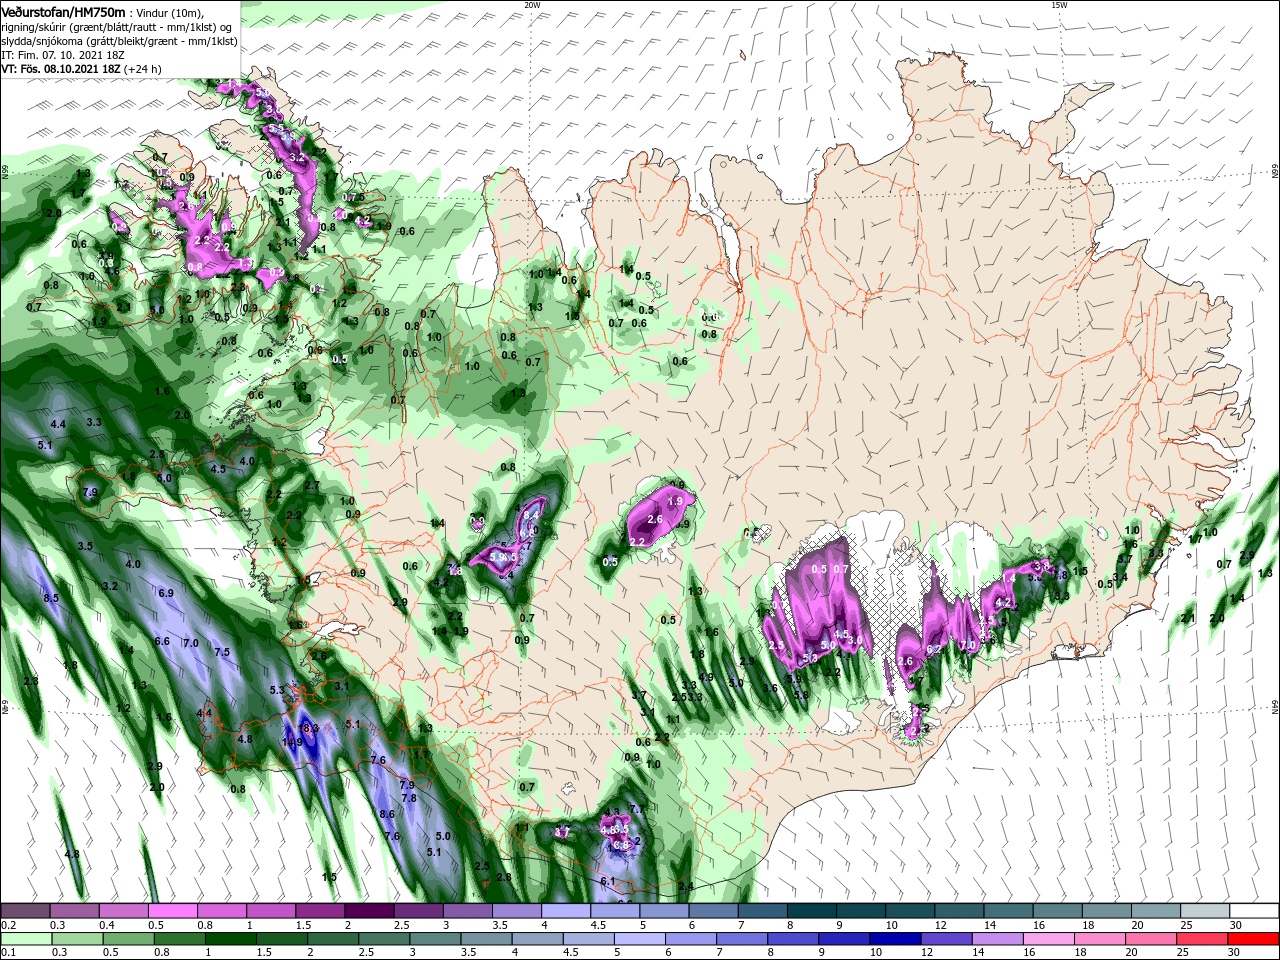
Task: Click the 8.6 precipitation value on the map
Action: (x=388, y=814)
